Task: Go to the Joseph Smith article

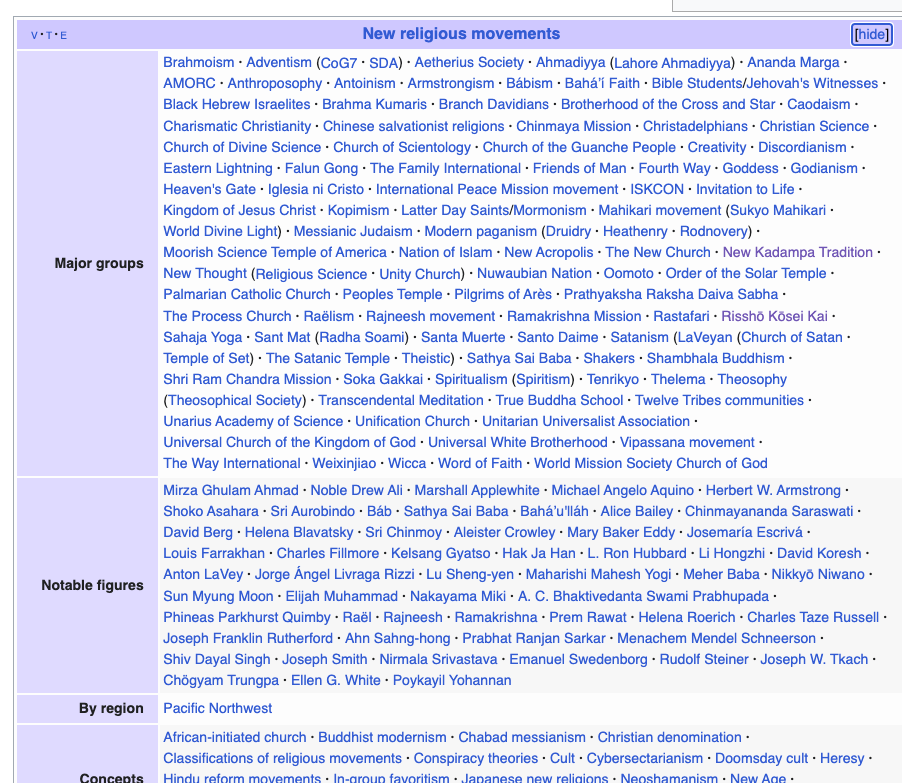Action: [324, 659]
